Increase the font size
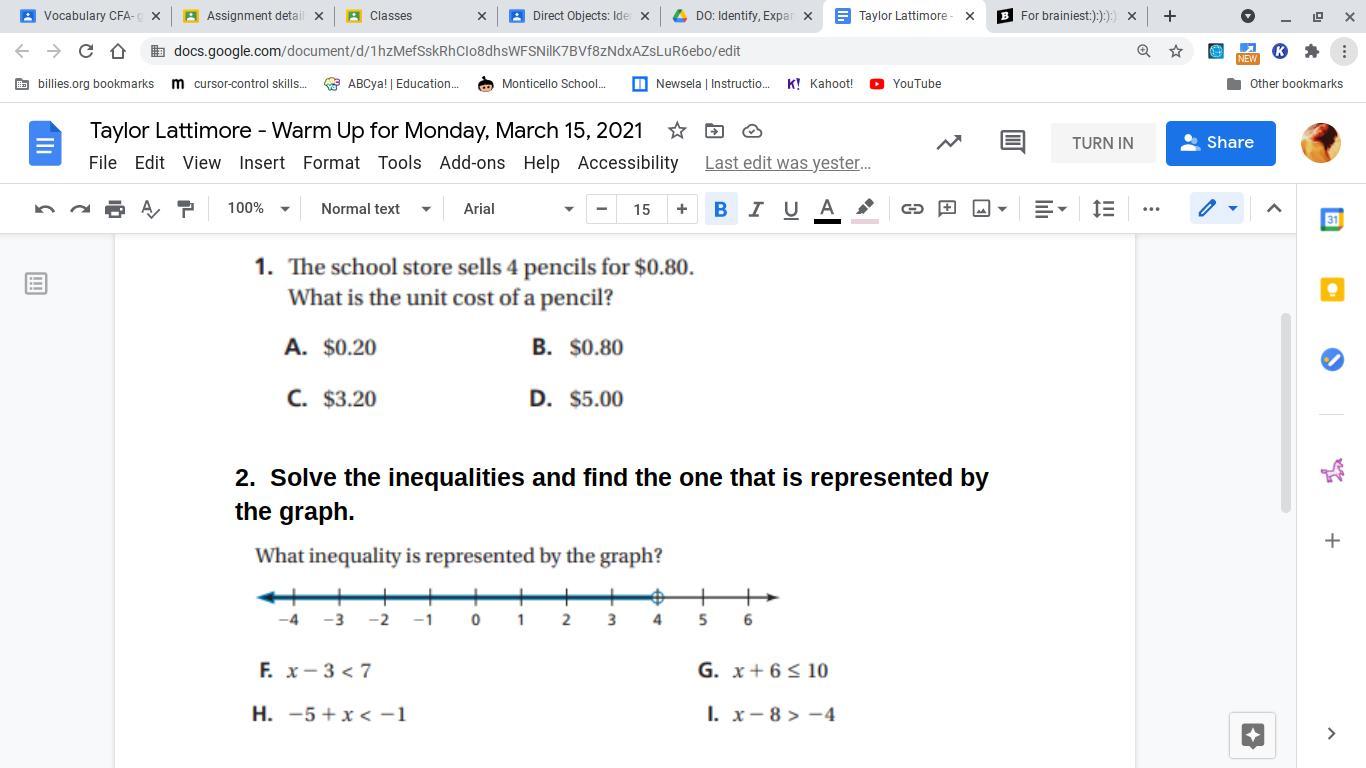Screen dimensions: 1366x768 pyautogui.click(x=682, y=209)
